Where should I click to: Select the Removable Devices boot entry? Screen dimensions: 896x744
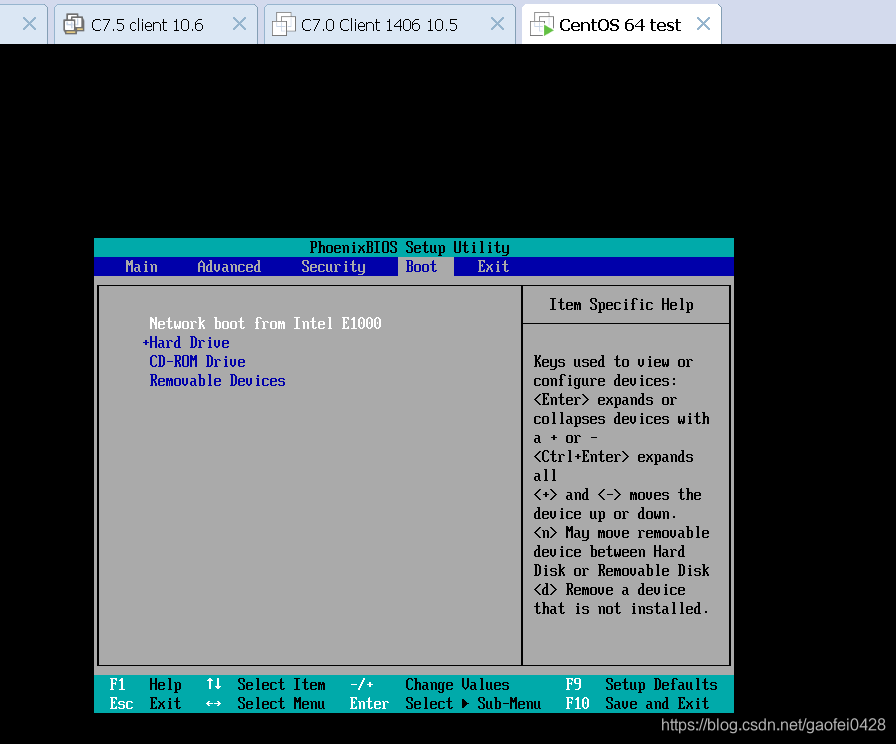tap(217, 381)
